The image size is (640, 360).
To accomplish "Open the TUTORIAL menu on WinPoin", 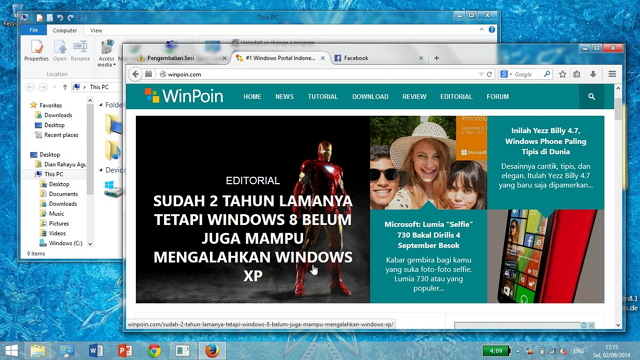I will (x=322, y=97).
